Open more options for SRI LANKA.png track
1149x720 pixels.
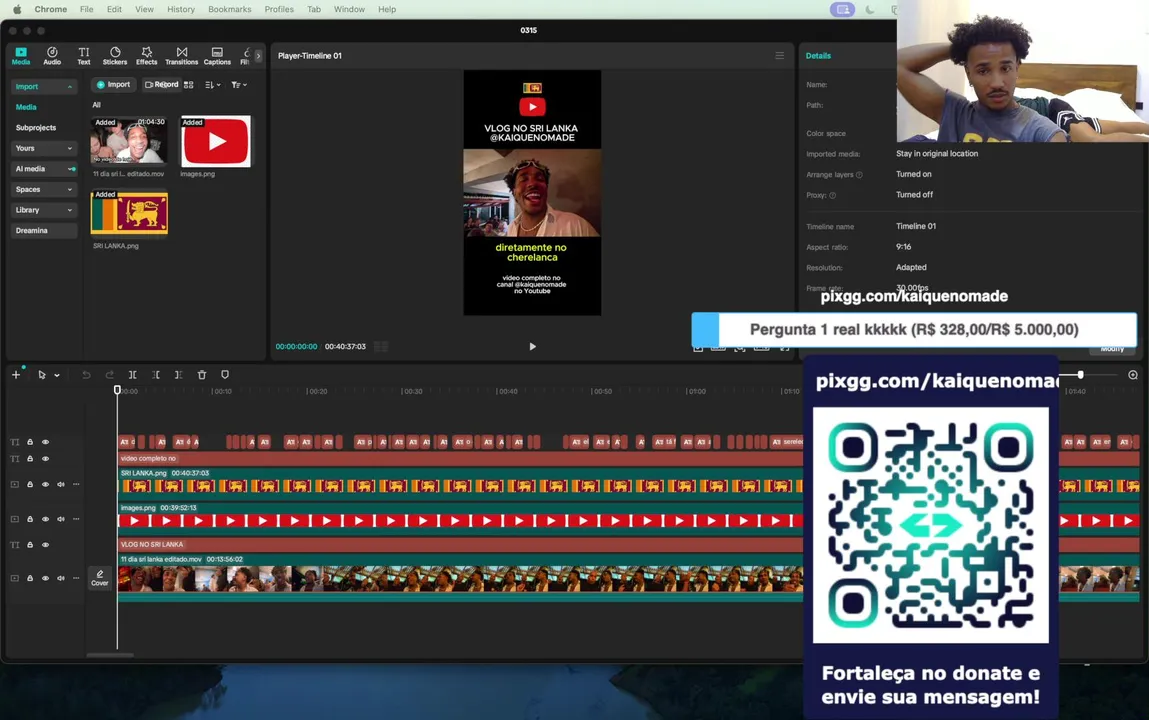76,484
